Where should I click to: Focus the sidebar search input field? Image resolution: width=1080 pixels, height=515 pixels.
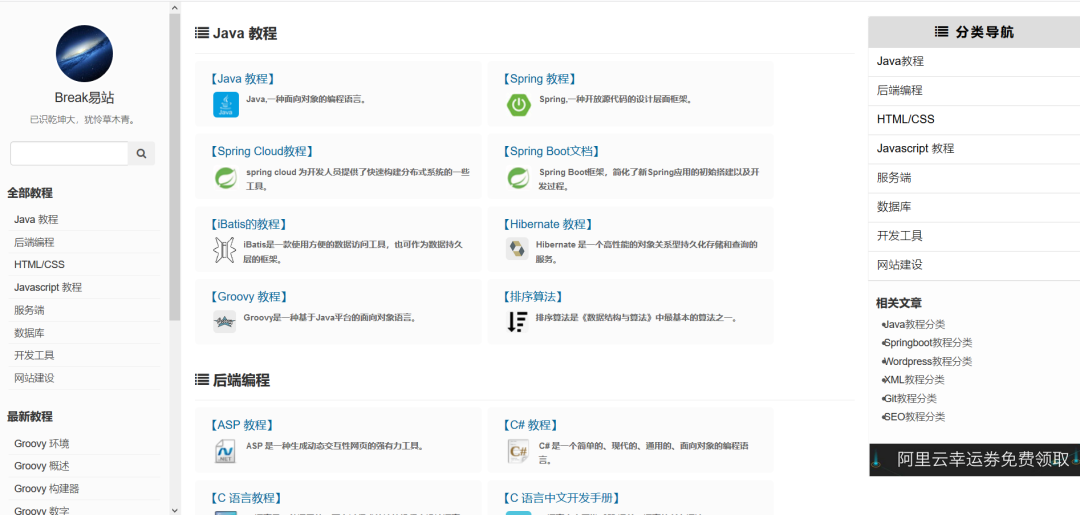[70, 154]
